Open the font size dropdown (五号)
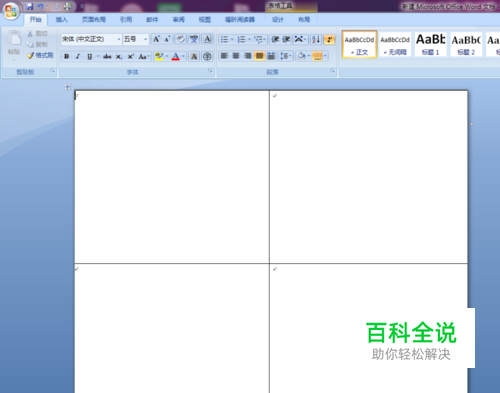500x393 pixels. click(145, 39)
